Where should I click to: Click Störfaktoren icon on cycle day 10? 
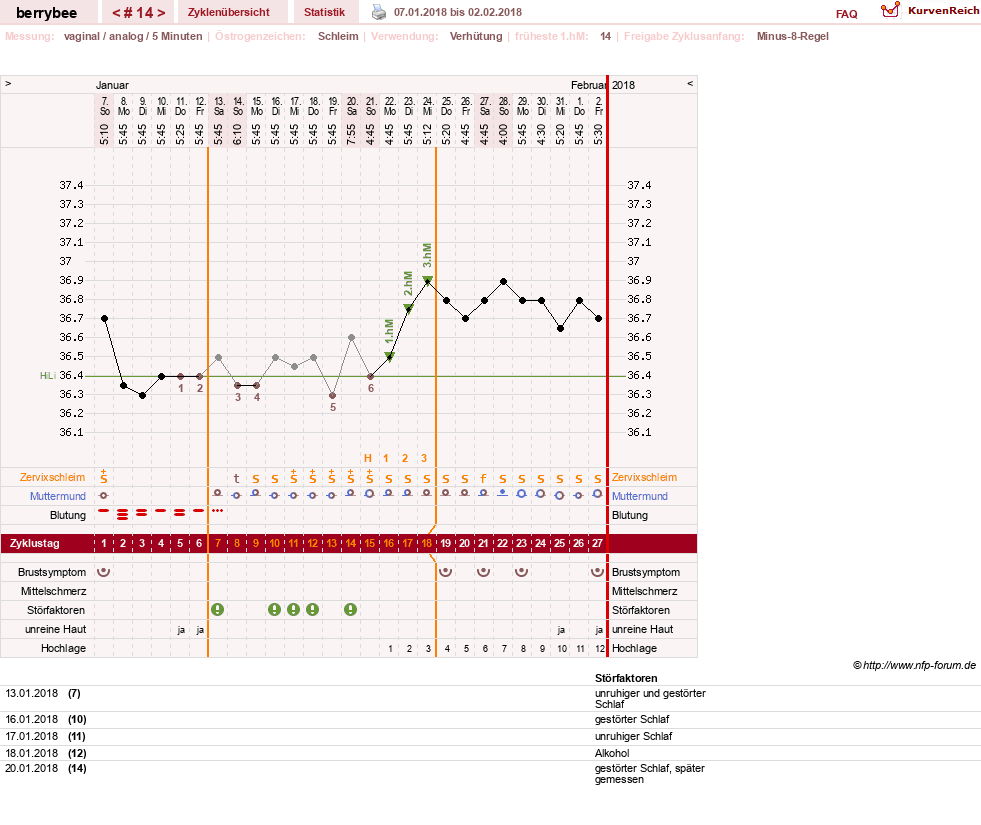click(274, 609)
